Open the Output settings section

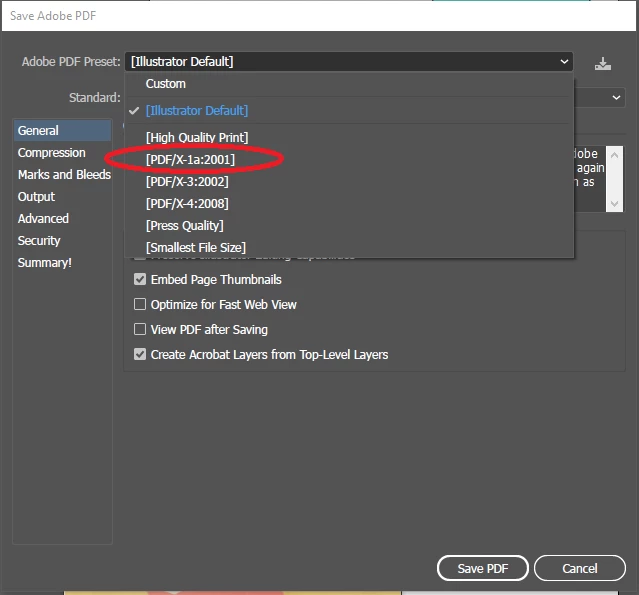pos(62,196)
